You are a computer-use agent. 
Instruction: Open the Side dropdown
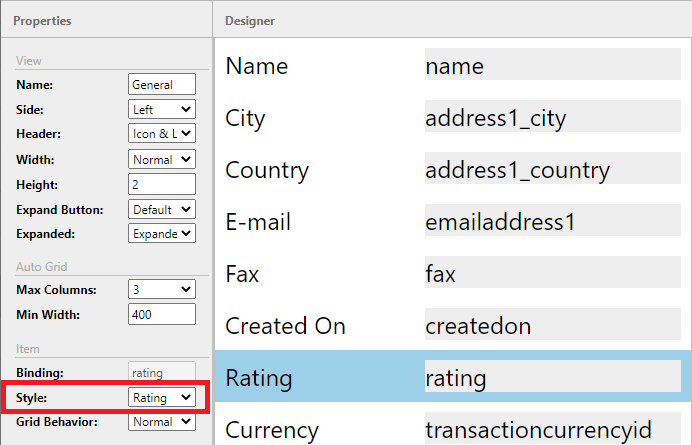click(x=162, y=109)
